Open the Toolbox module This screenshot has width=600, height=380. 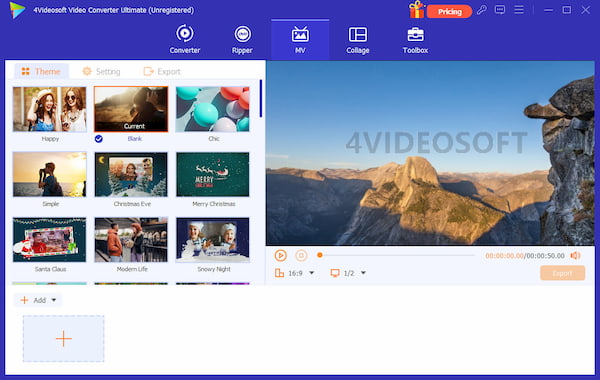[x=415, y=39]
